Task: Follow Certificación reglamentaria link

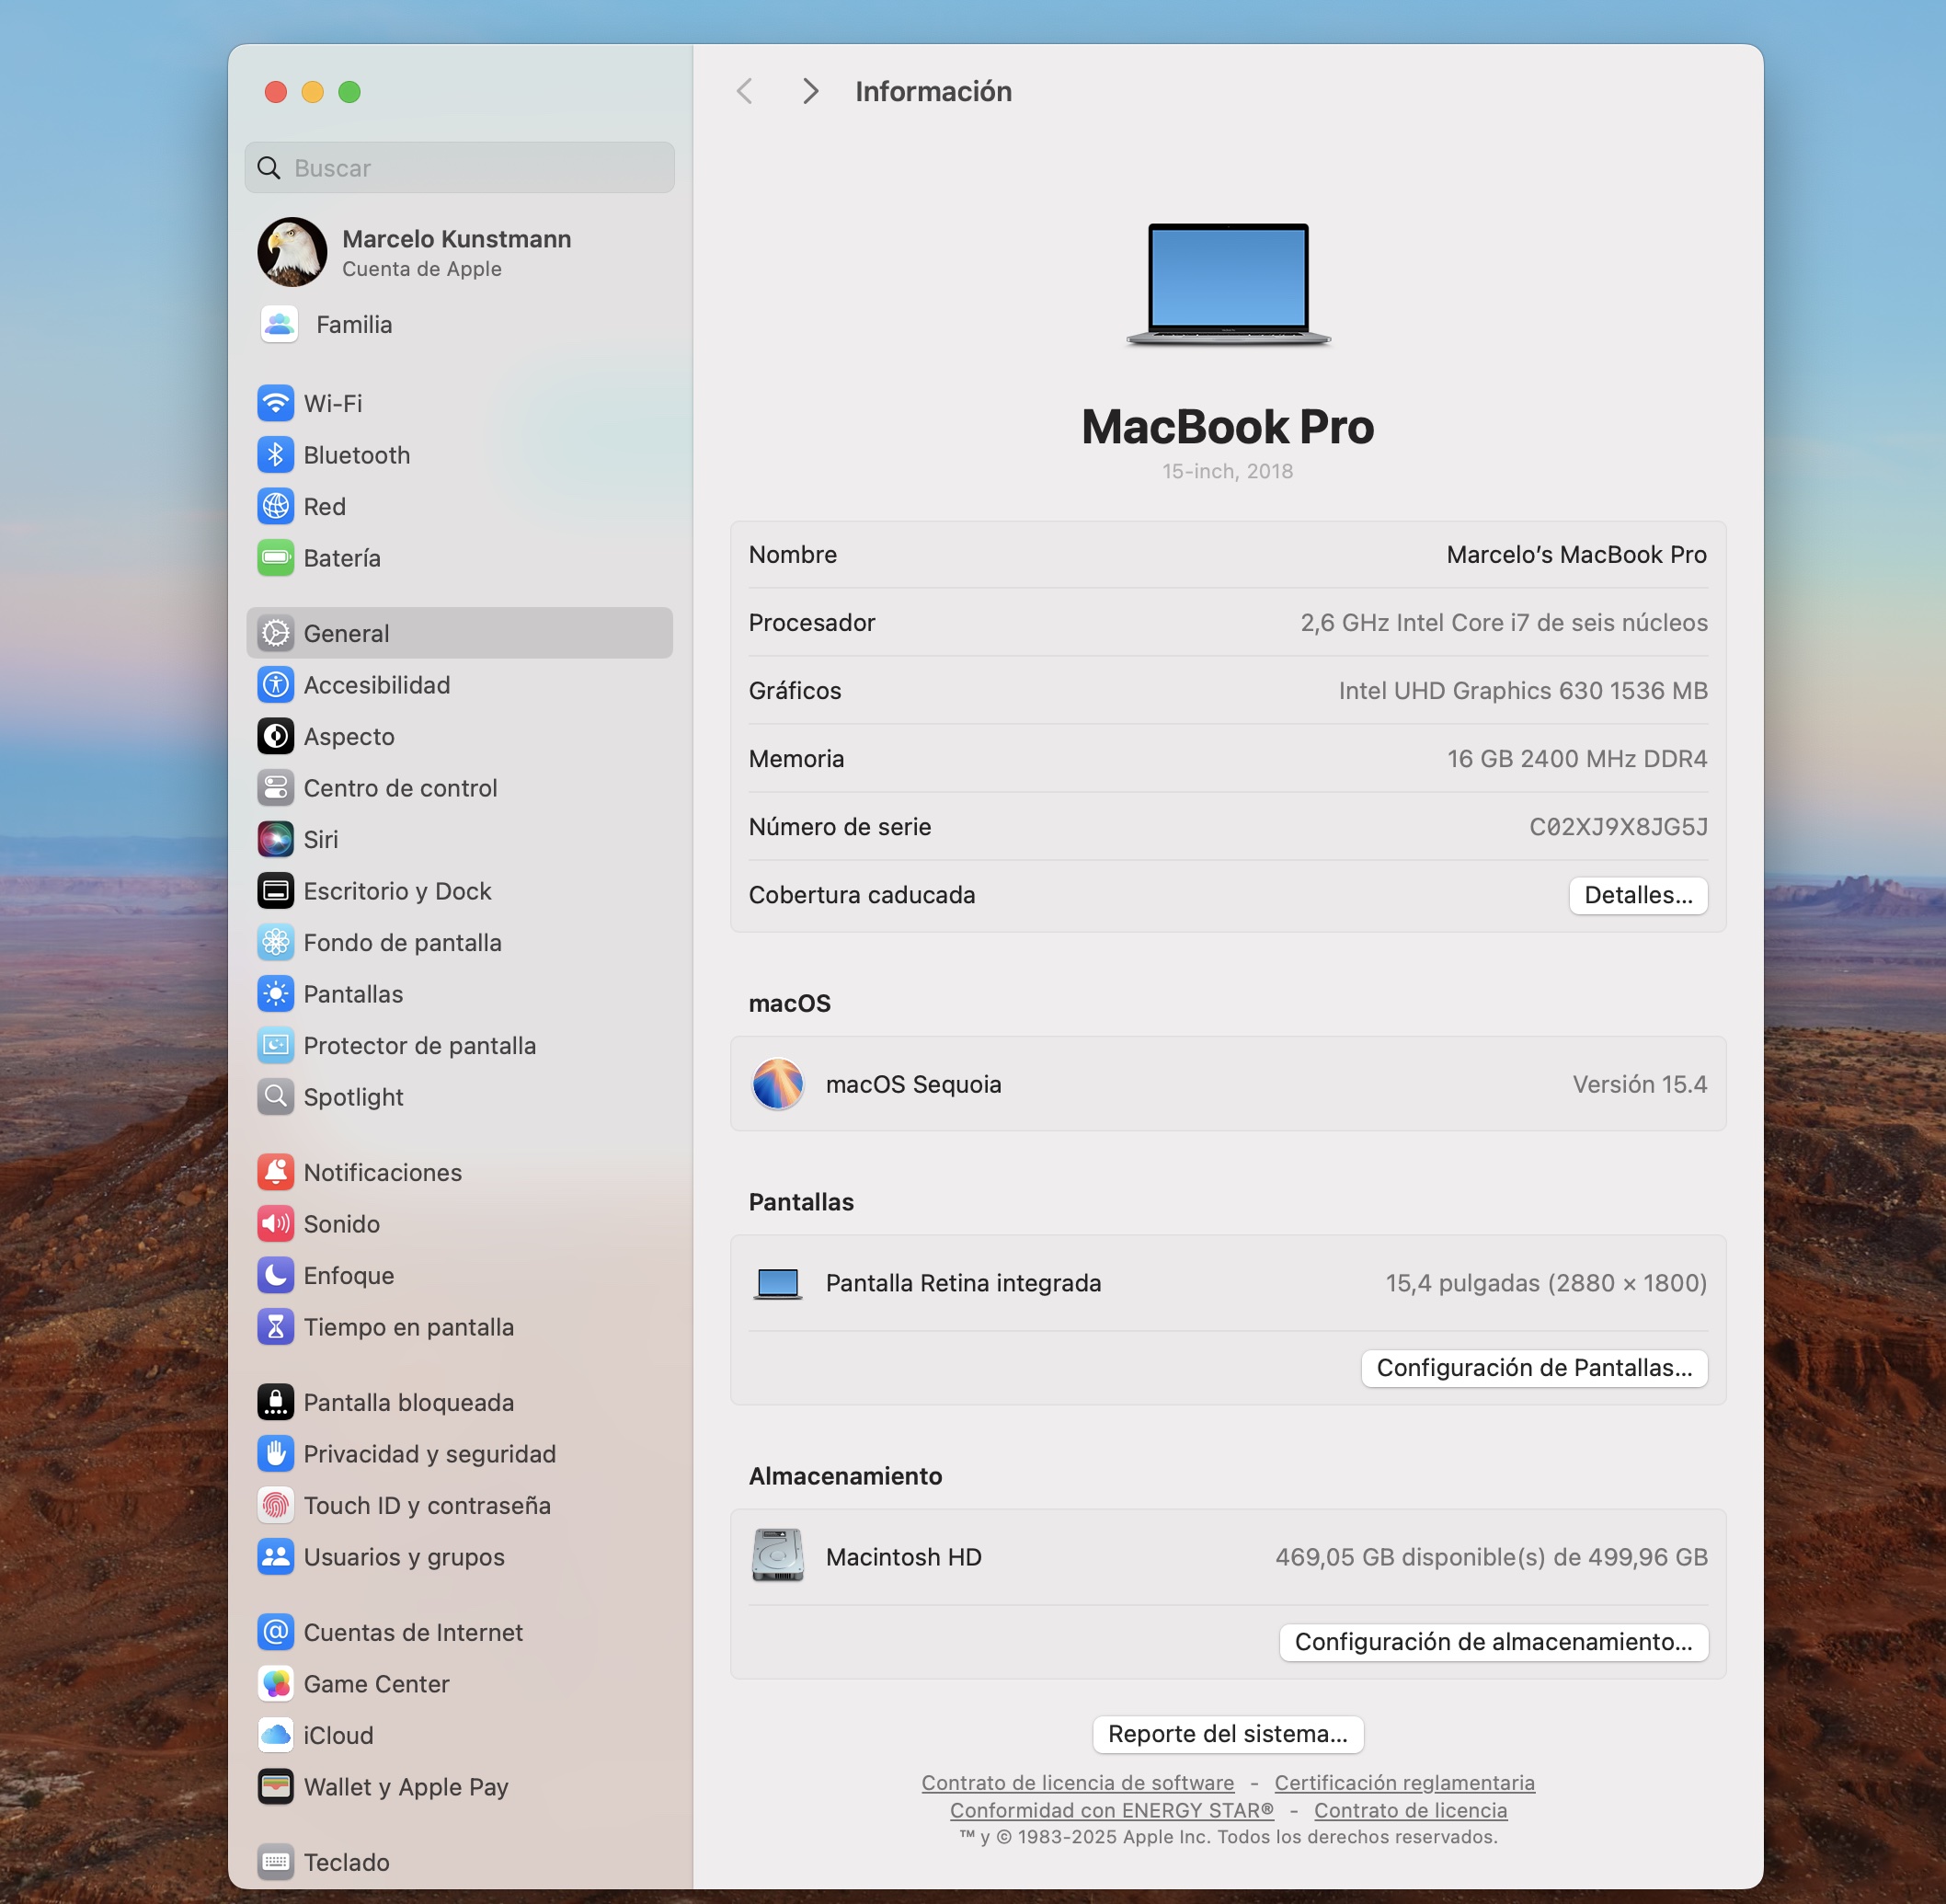Action: [x=1403, y=1782]
